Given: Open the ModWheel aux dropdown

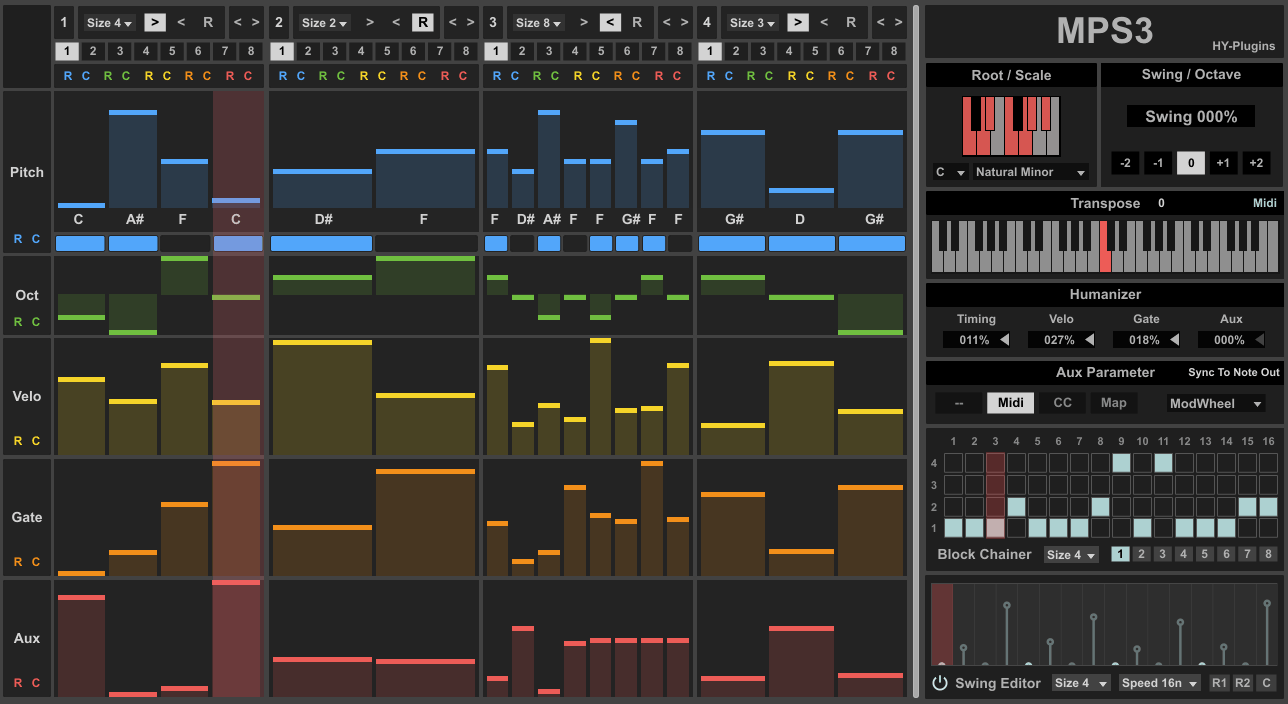Looking at the screenshot, I should pyautogui.click(x=1216, y=403).
